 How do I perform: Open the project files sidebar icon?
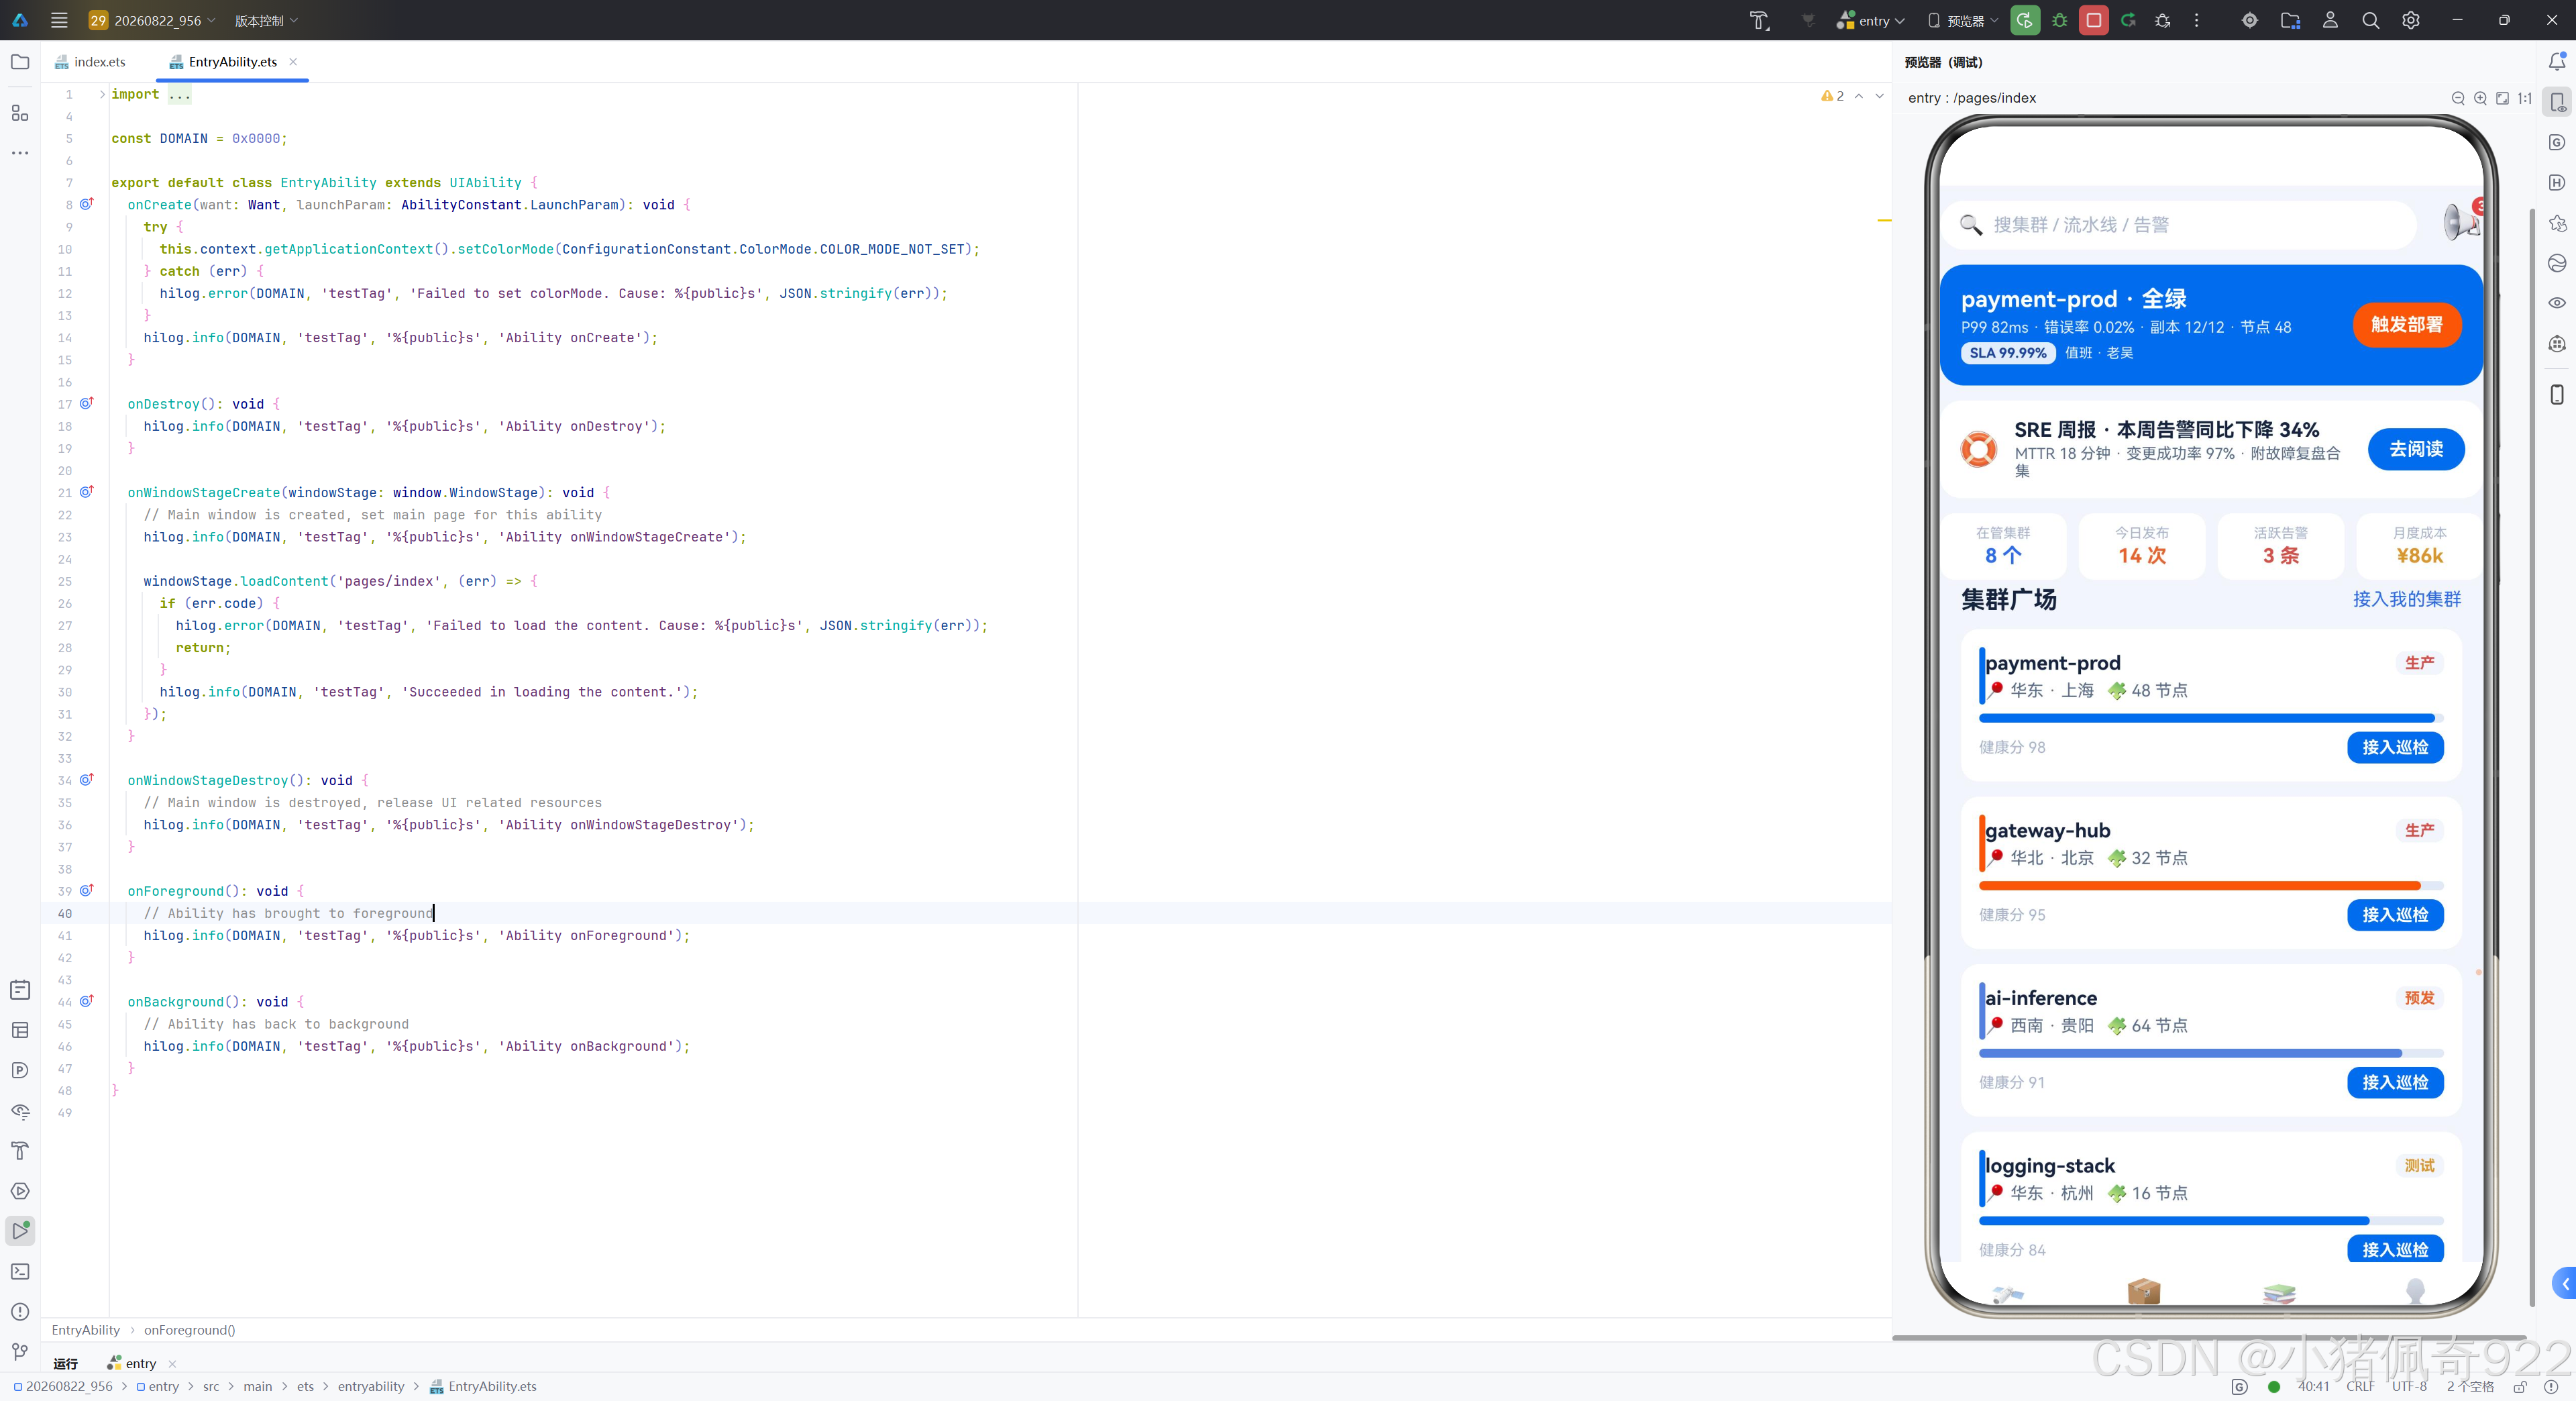coord(20,62)
